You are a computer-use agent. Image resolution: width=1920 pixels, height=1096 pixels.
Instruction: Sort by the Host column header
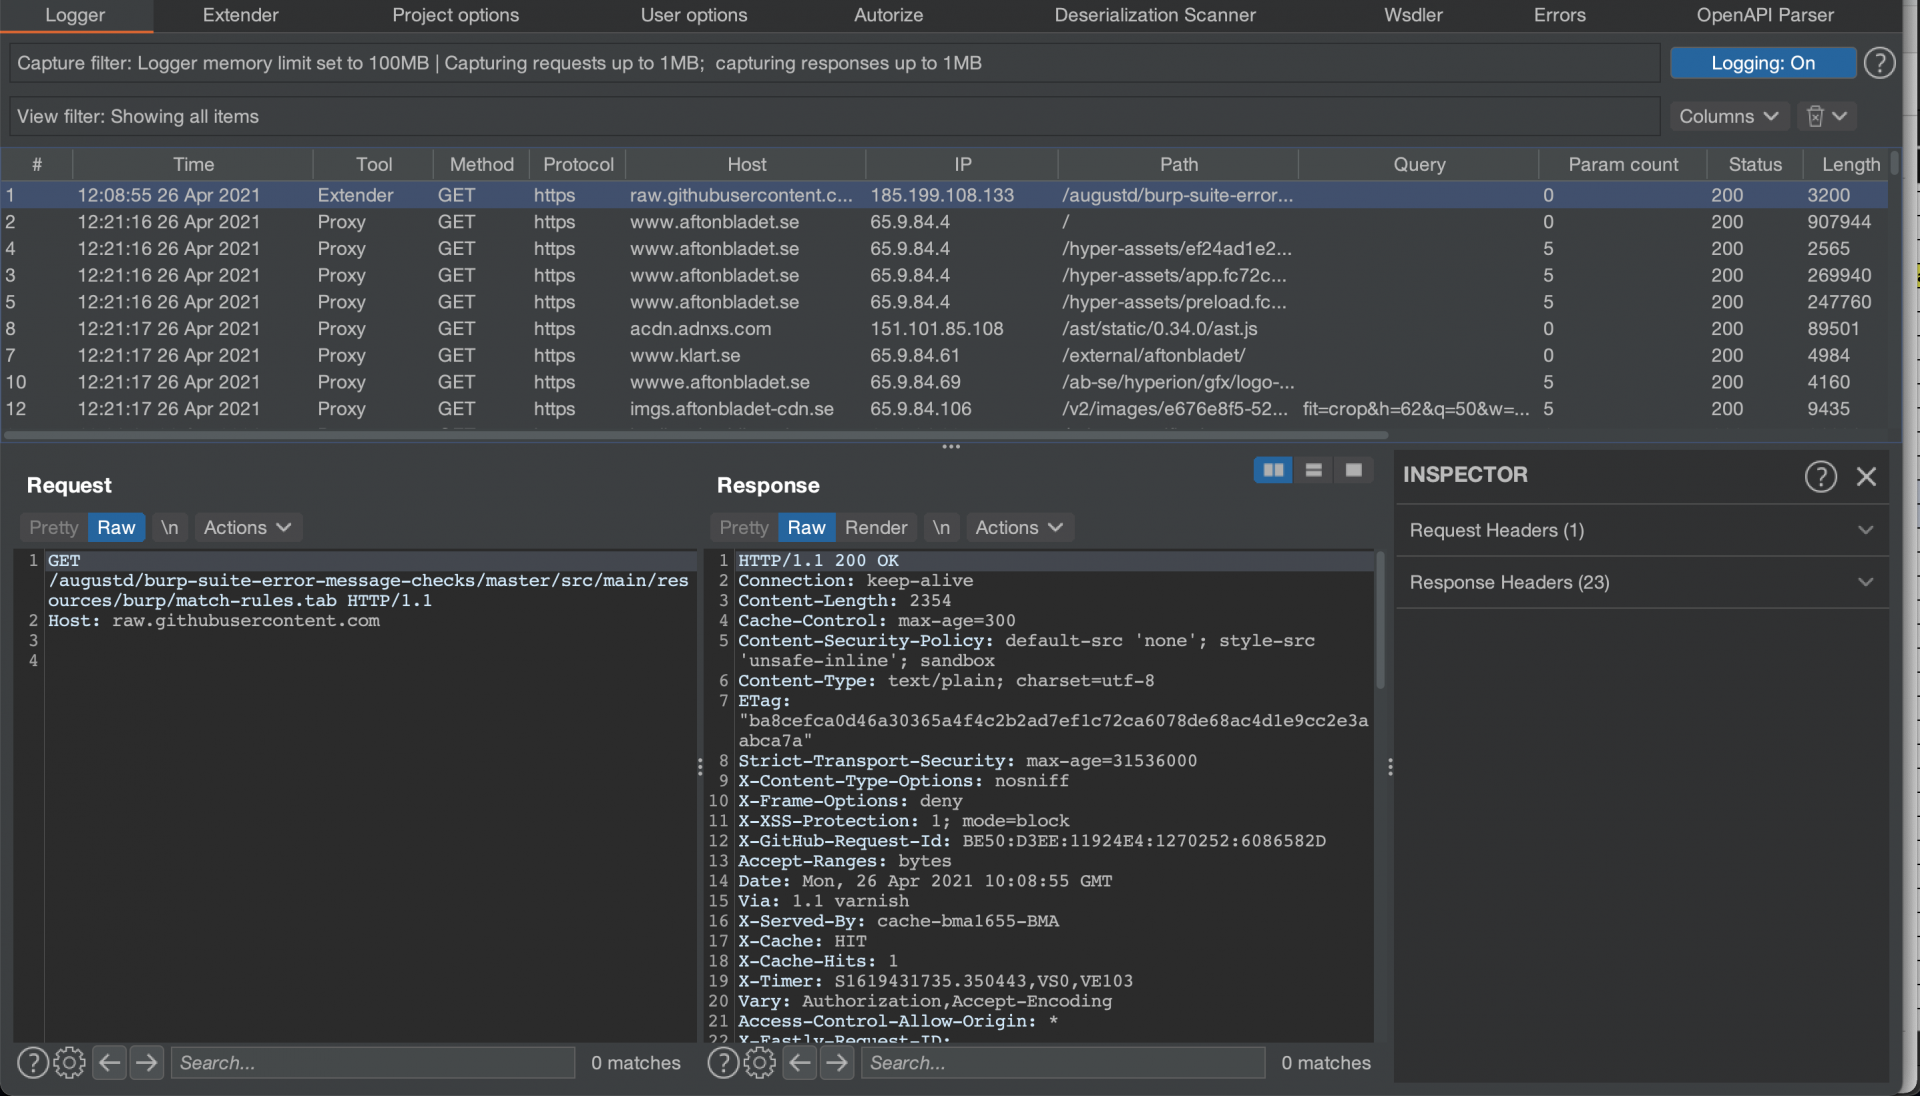(746, 164)
